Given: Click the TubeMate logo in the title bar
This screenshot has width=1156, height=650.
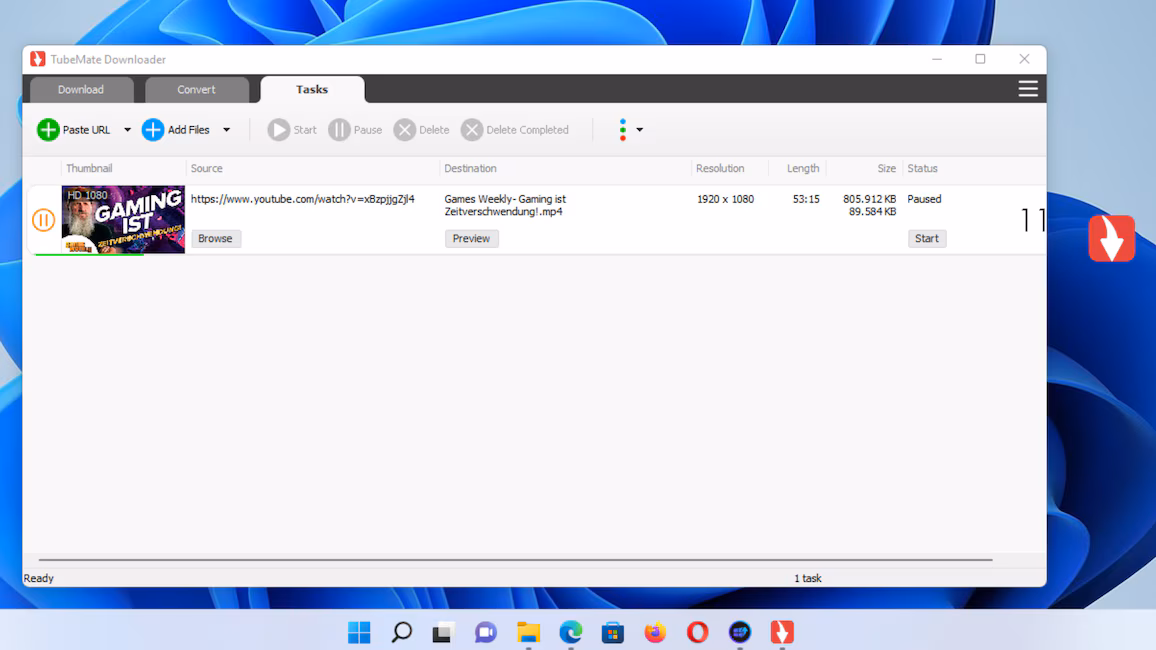Looking at the screenshot, I should (x=38, y=59).
